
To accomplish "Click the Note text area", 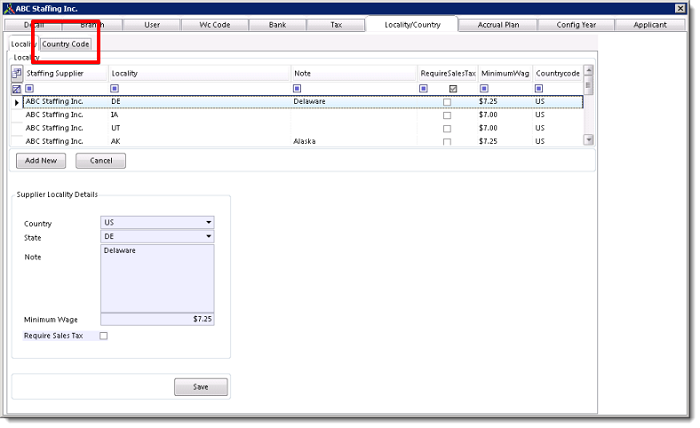I will pos(157,278).
